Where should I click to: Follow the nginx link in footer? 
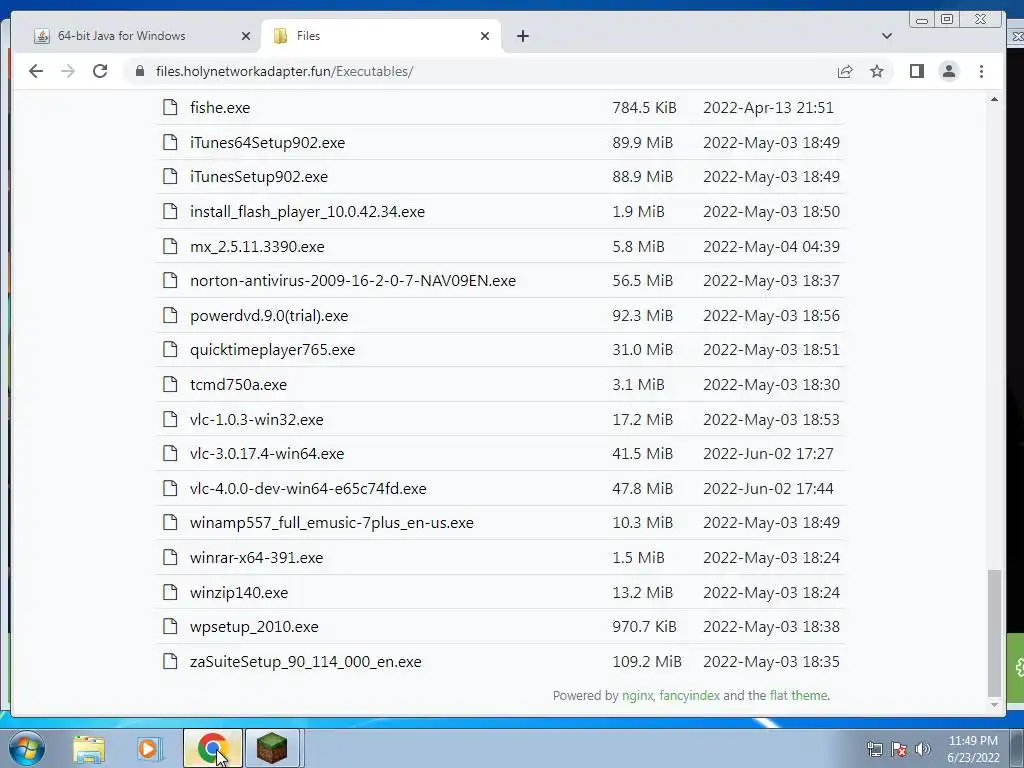point(637,696)
